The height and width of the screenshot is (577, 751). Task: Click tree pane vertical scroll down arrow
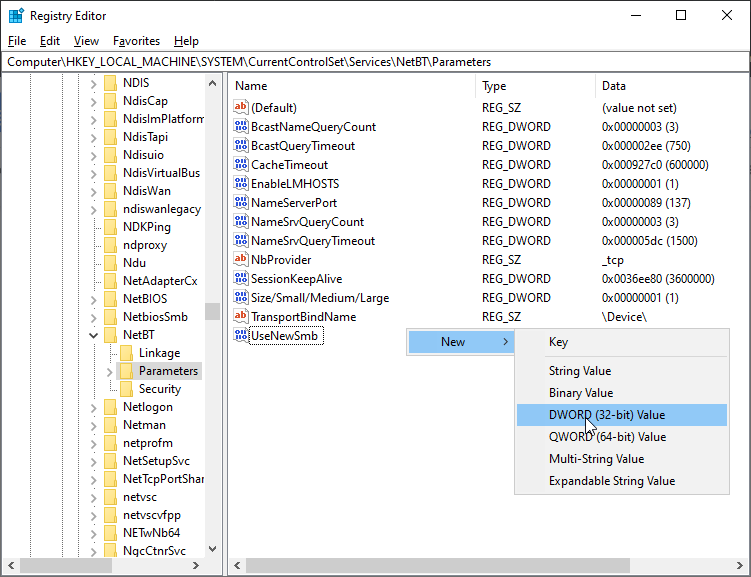213,549
